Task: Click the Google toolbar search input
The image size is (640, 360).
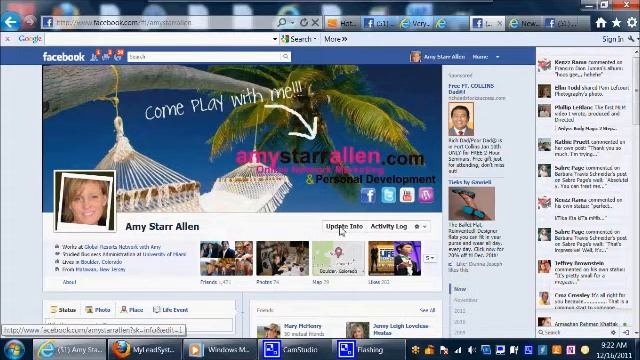Action: 158,39
